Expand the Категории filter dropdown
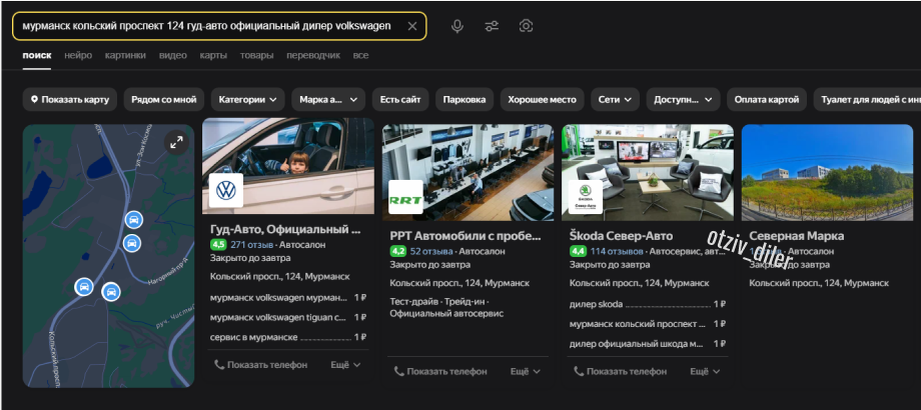Image resolution: width=921 pixels, height=410 pixels. (248, 99)
